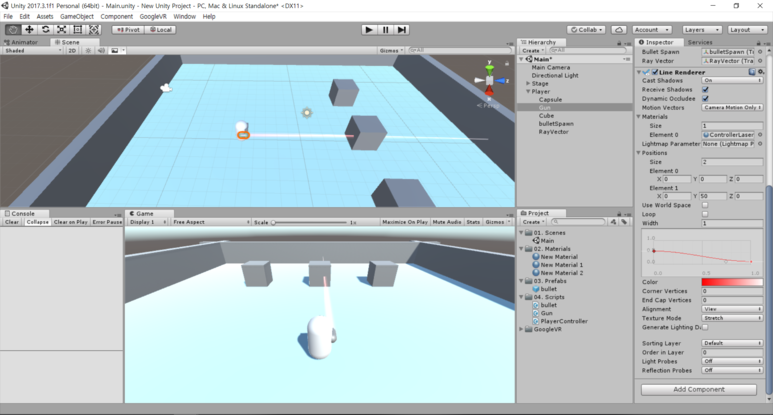Image resolution: width=773 pixels, height=415 pixels.
Task: Toggle Pivot handle position
Action: coord(129,30)
